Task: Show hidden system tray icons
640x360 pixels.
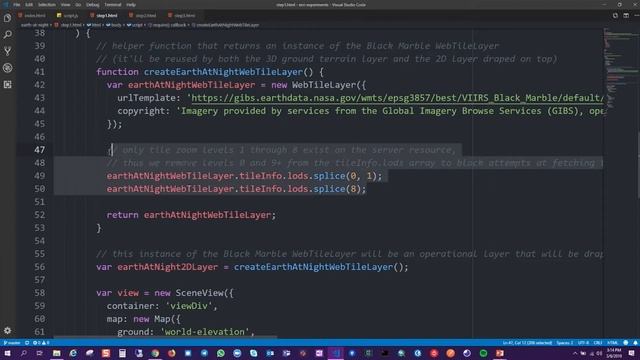Action: pyautogui.click(x=575, y=353)
